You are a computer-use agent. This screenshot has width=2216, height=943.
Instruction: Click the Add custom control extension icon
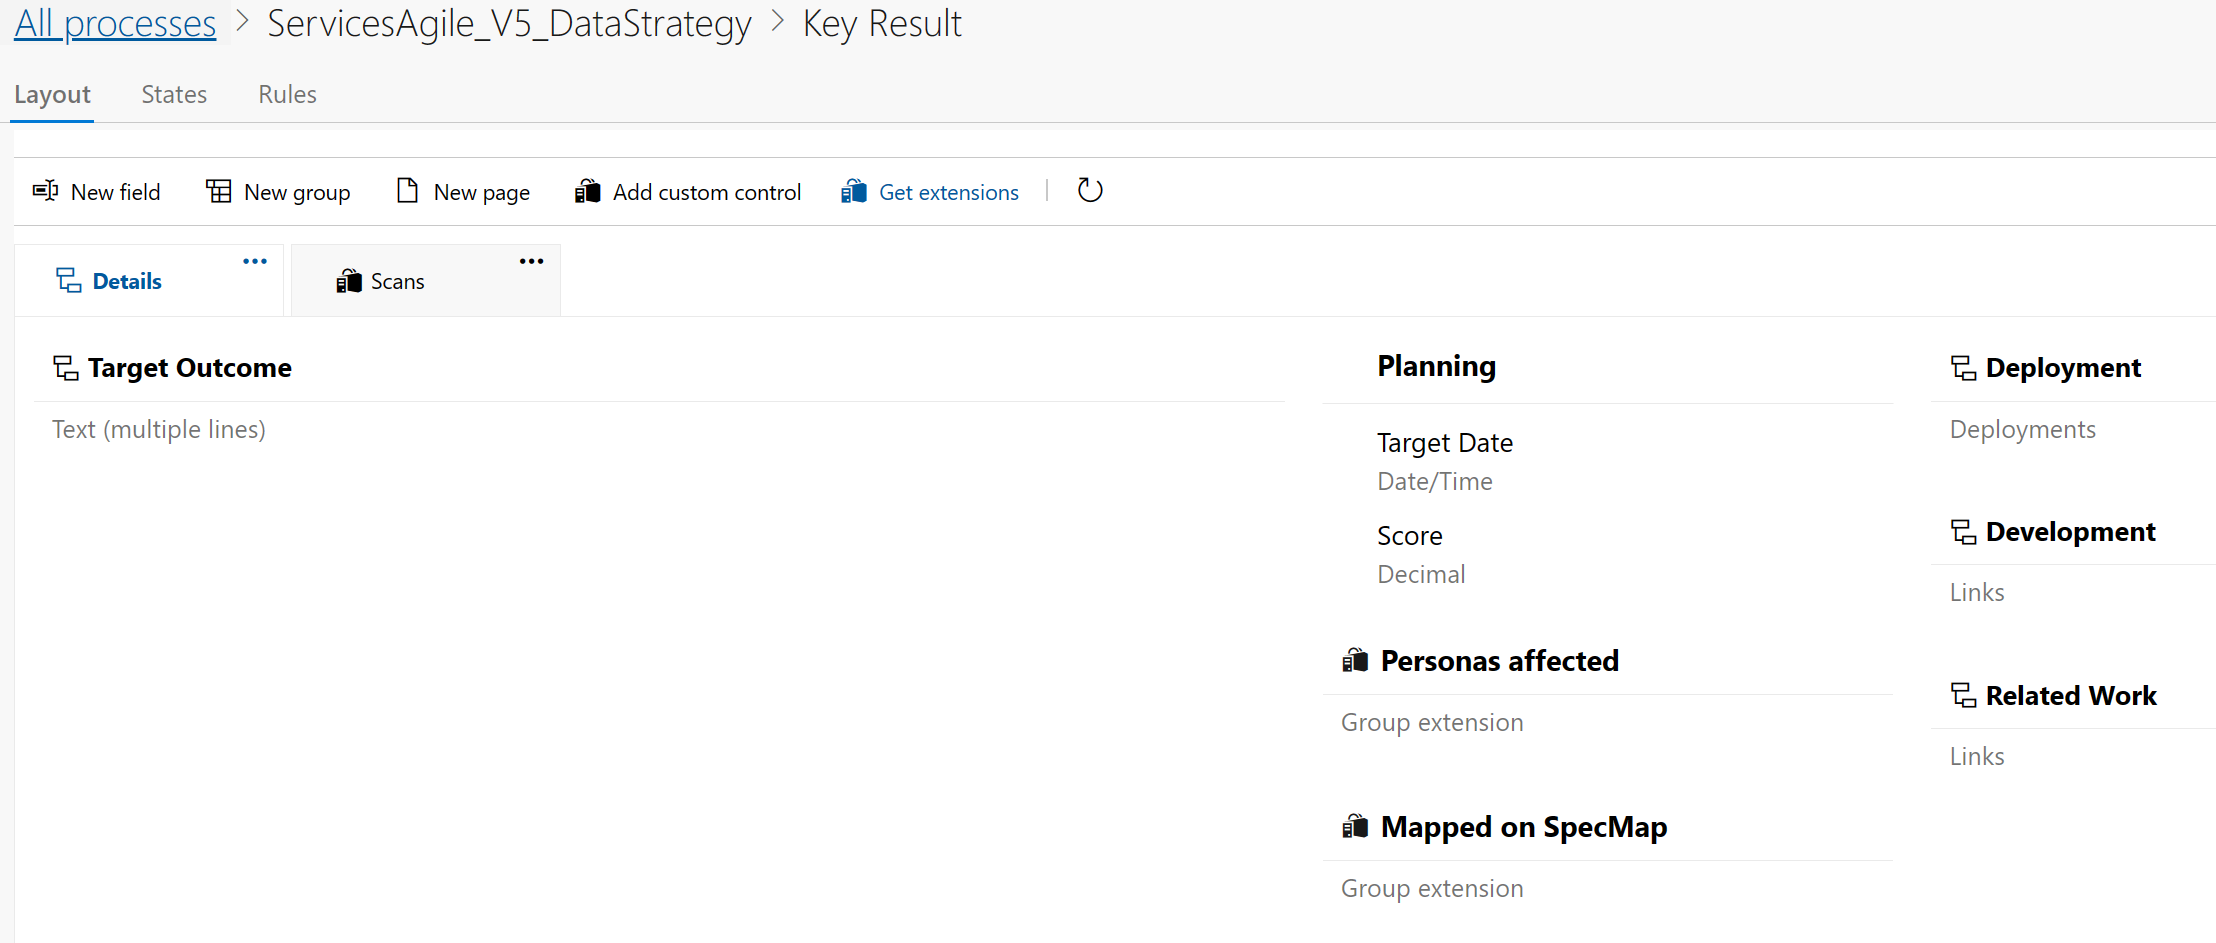[x=588, y=191]
